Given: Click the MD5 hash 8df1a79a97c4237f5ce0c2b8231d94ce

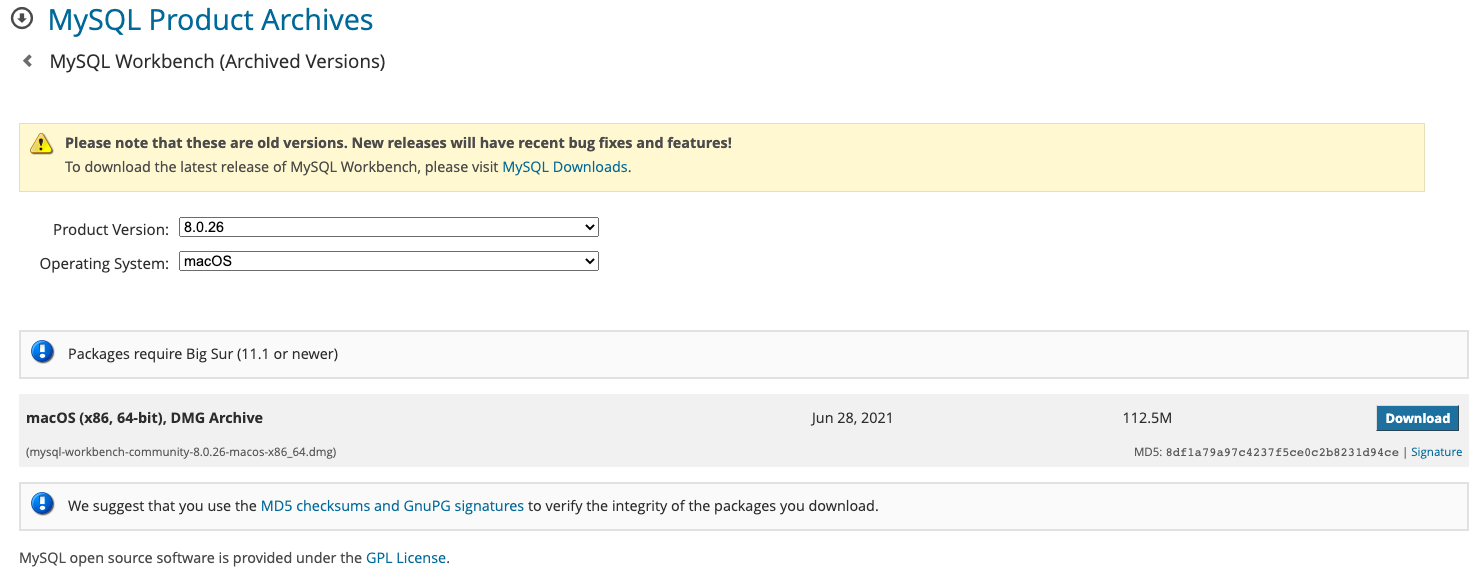Looking at the screenshot, I should coord(1282,452).
